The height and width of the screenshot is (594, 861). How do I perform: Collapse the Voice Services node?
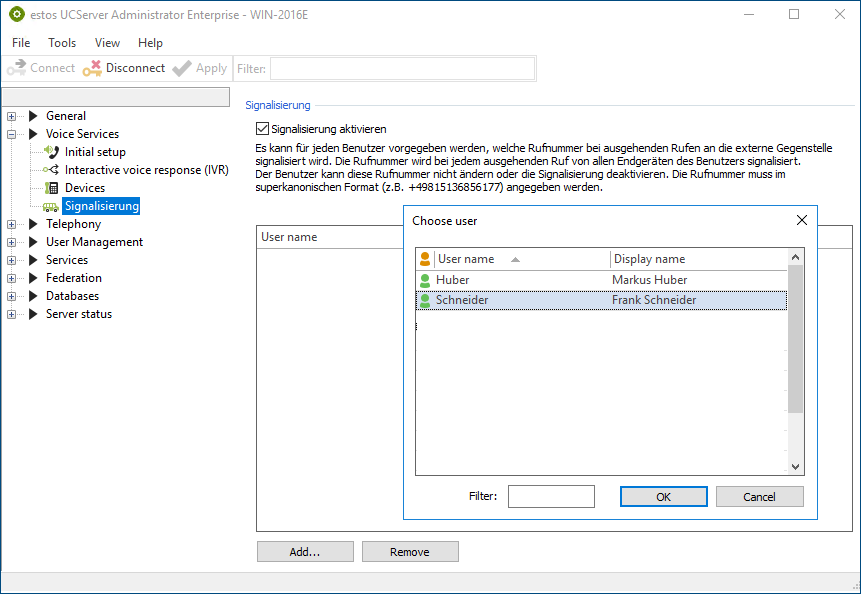click(x=12, y=134)
